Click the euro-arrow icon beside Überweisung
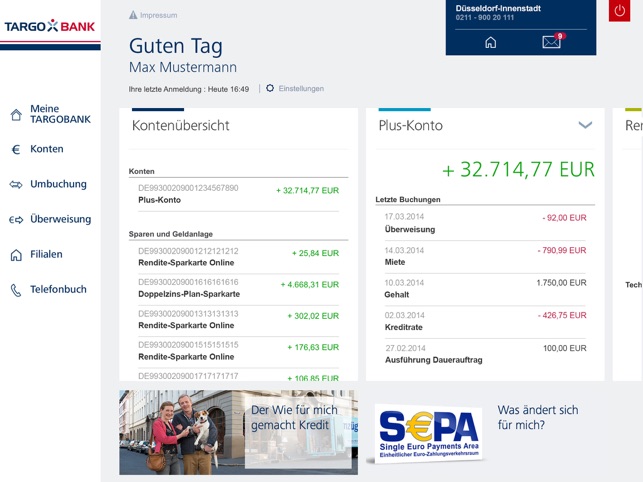This screenshot has height=482, width=643. point(16,220)
